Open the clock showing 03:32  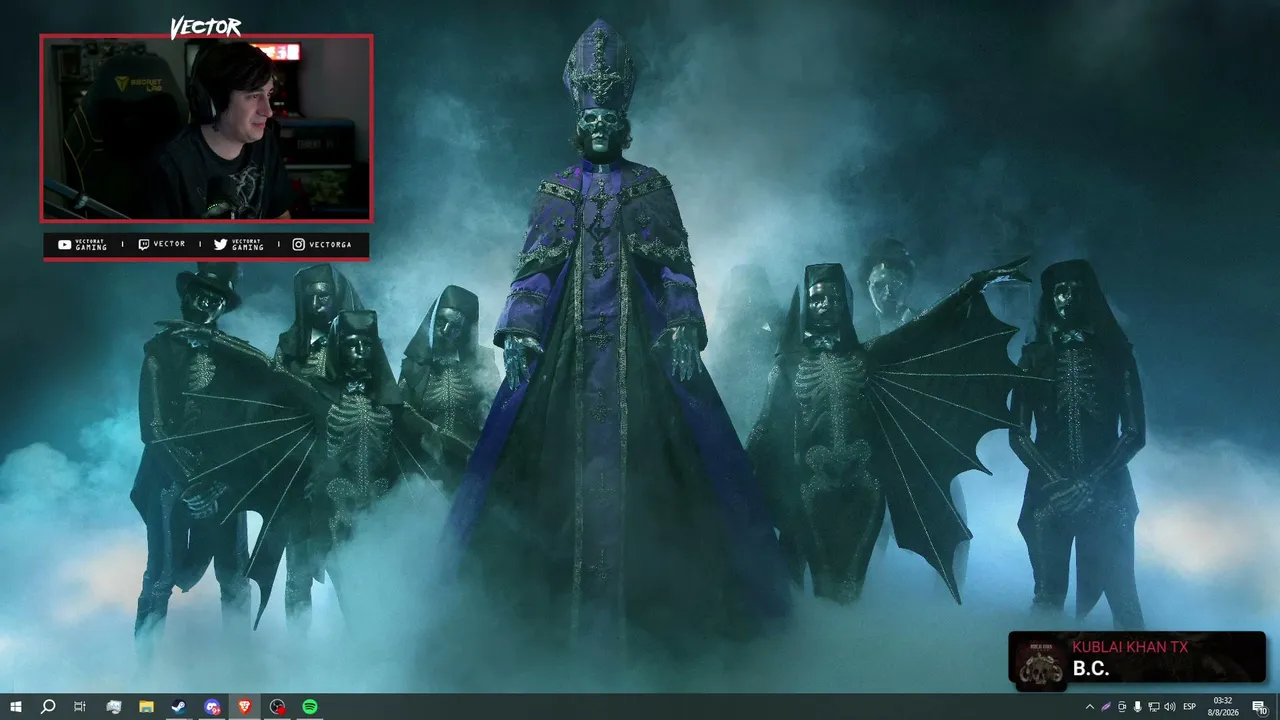coord(1222,707)
